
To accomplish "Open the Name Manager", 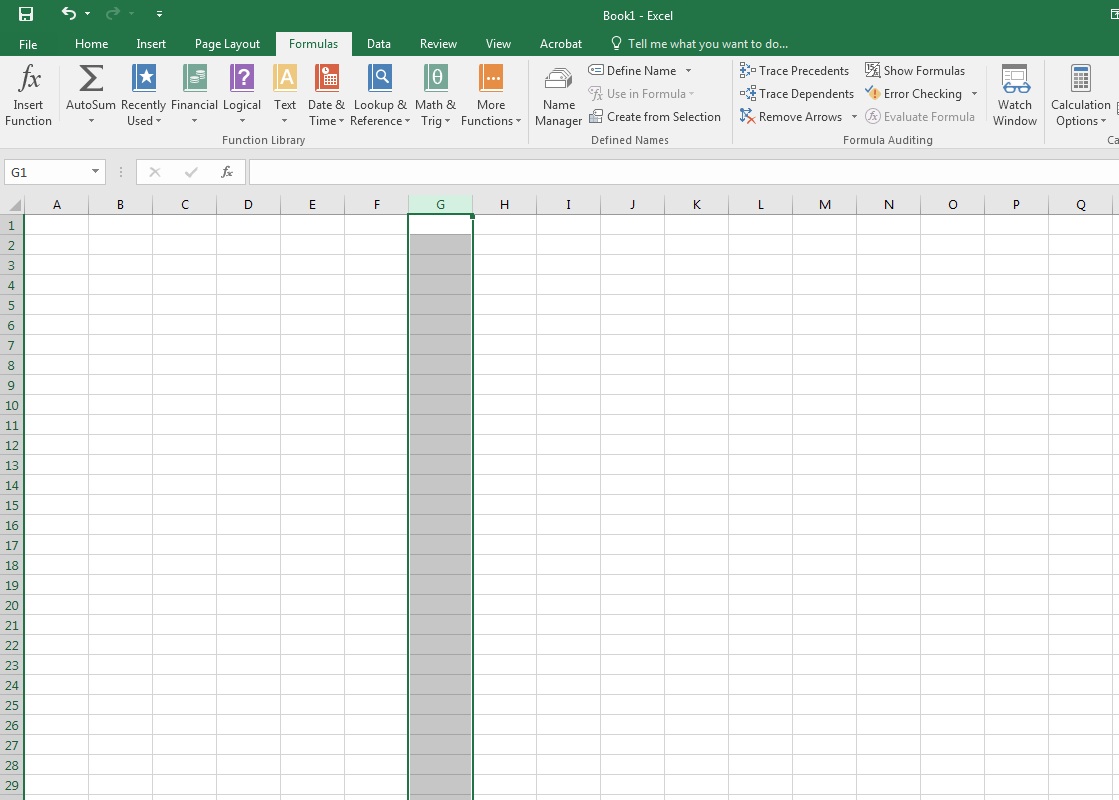I will pyautogui.click(x=557, y=95).
